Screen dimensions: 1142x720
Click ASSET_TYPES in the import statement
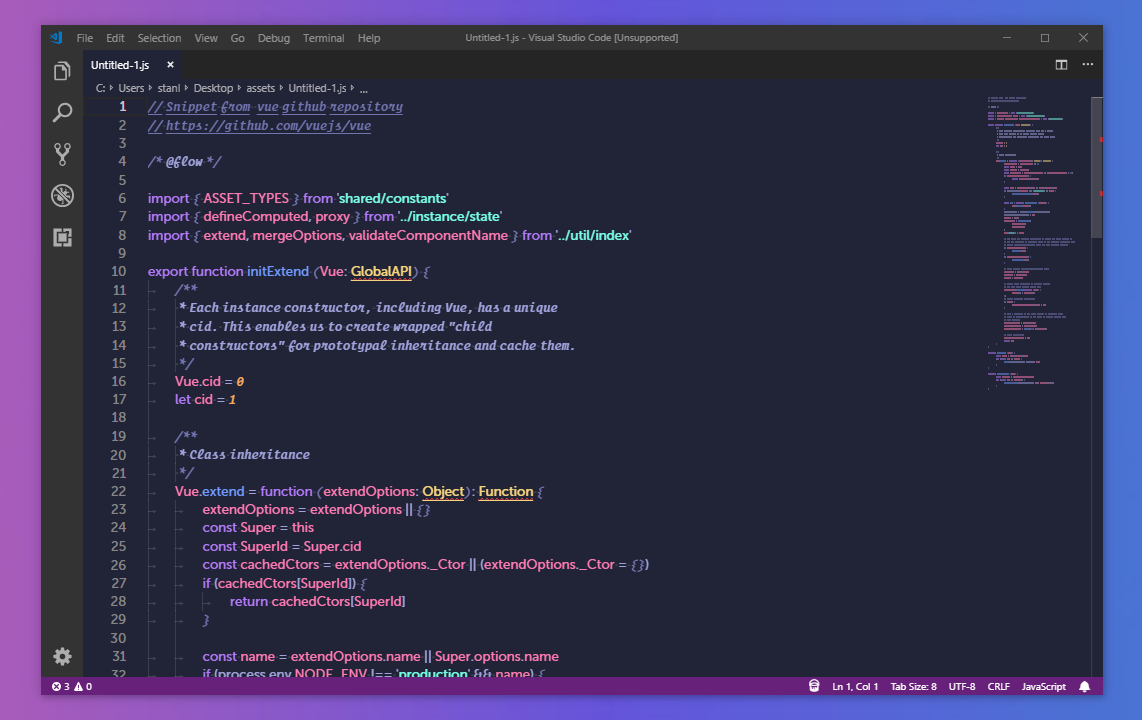[245, 198]
